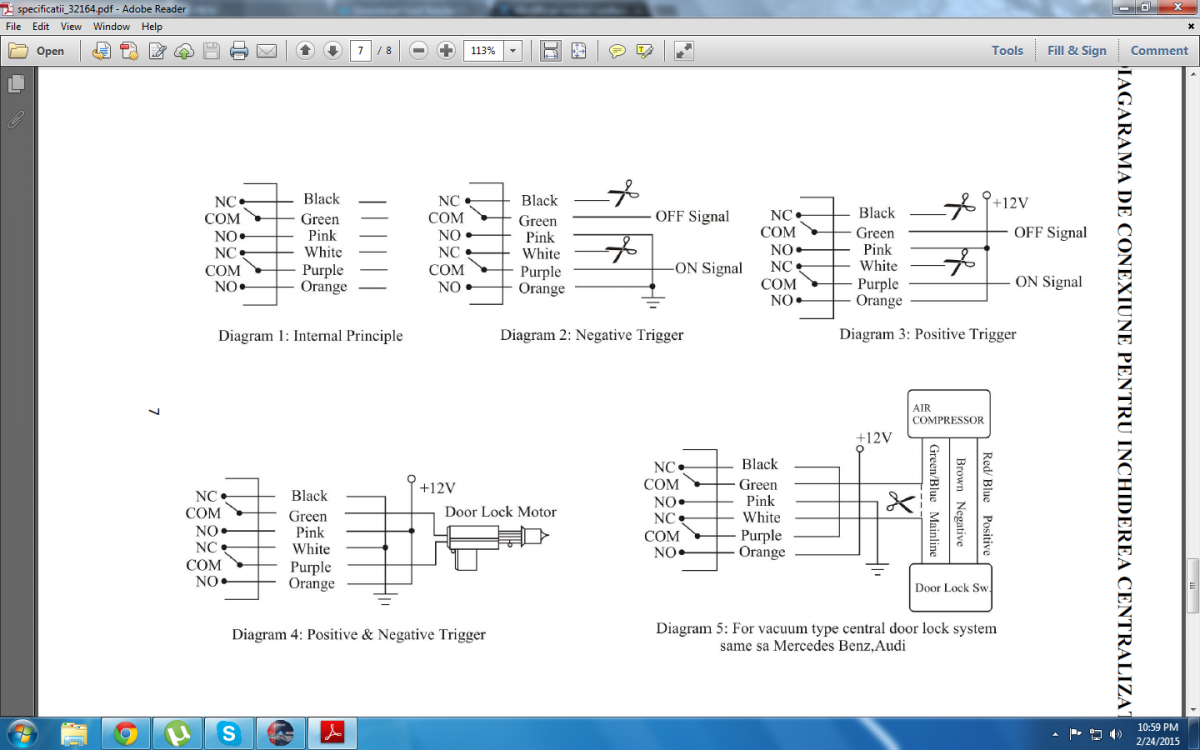The image size is (1200, 750).
Task: Click the Open folder icon in toolbar
Action: click(x=18, y=51)
